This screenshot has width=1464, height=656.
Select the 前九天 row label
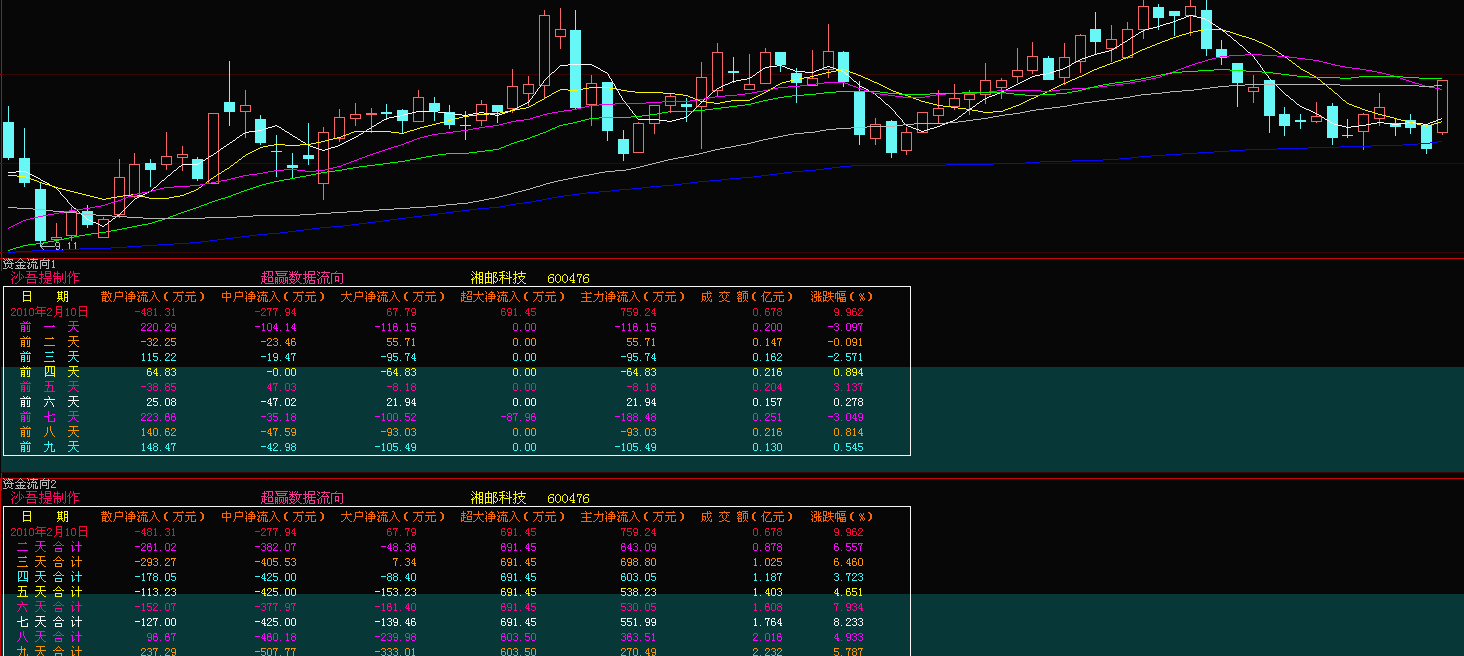coord(49,447)
